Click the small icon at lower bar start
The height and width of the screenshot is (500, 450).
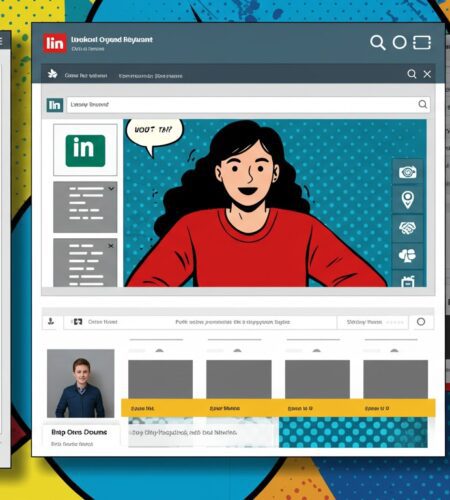pos(77,322)
